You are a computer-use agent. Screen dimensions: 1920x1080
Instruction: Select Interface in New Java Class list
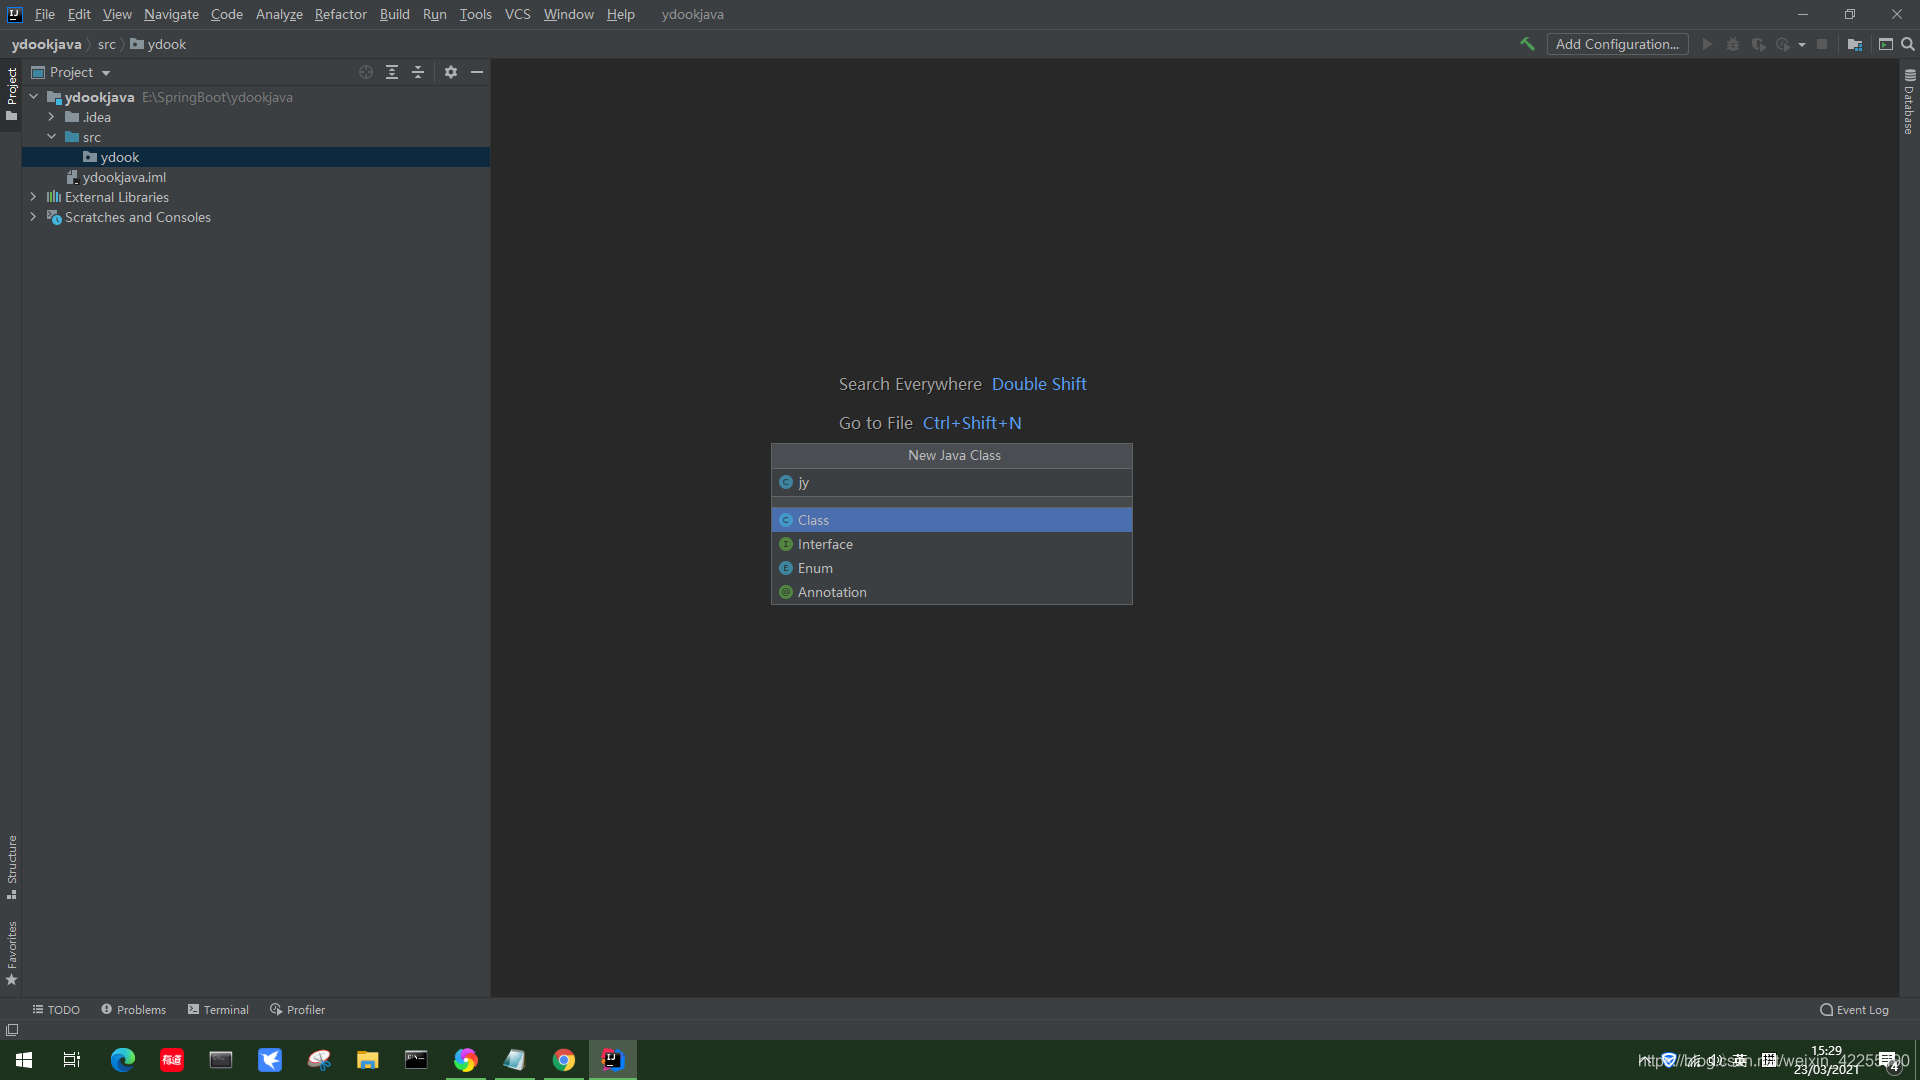pyautogui.click(x=825, y=544)
